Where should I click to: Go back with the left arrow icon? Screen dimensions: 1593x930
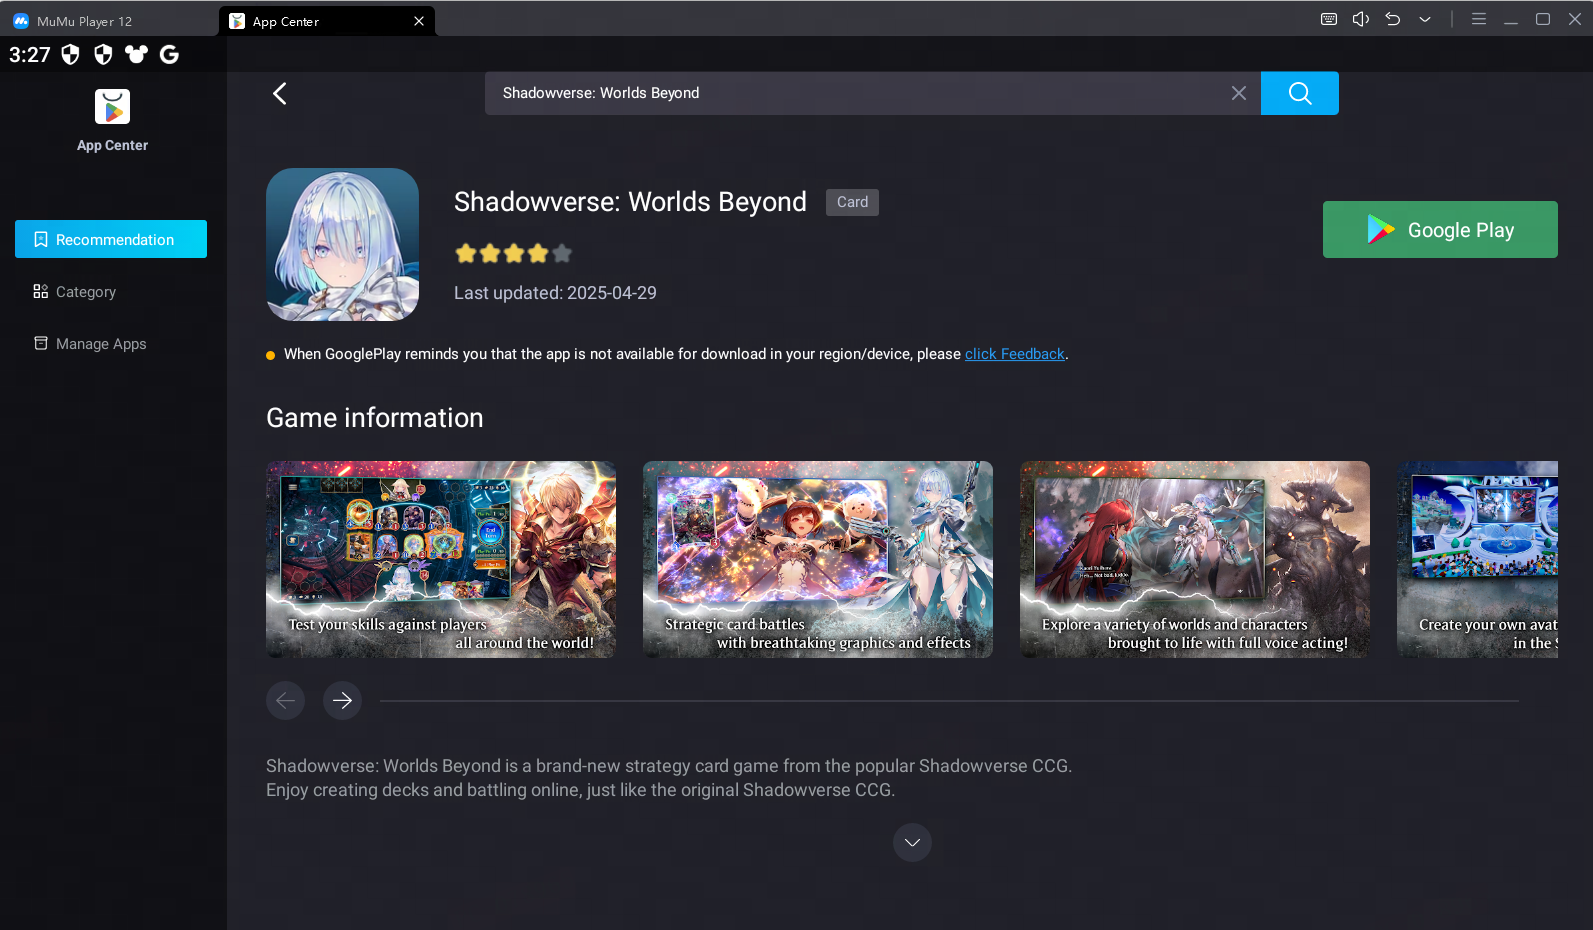pyautogui.click(x=280, y=93)
